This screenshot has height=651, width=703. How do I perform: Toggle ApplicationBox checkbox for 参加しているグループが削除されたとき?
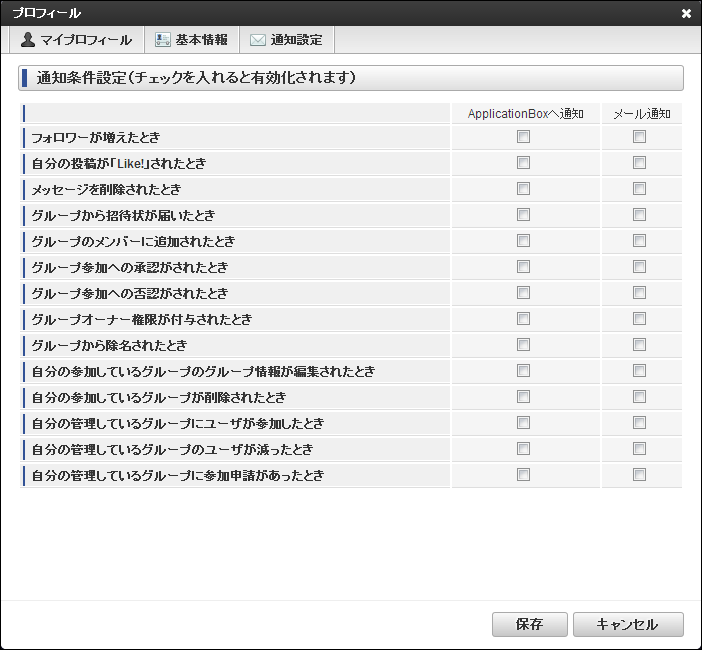point(523,396)
